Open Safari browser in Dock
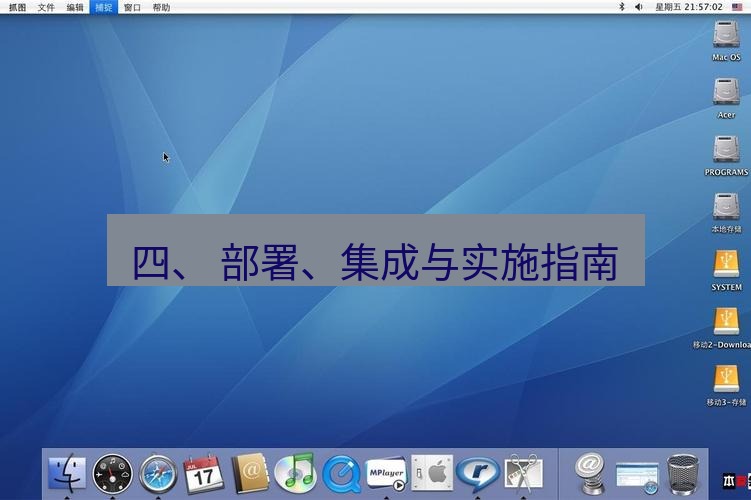 (158, 474)
